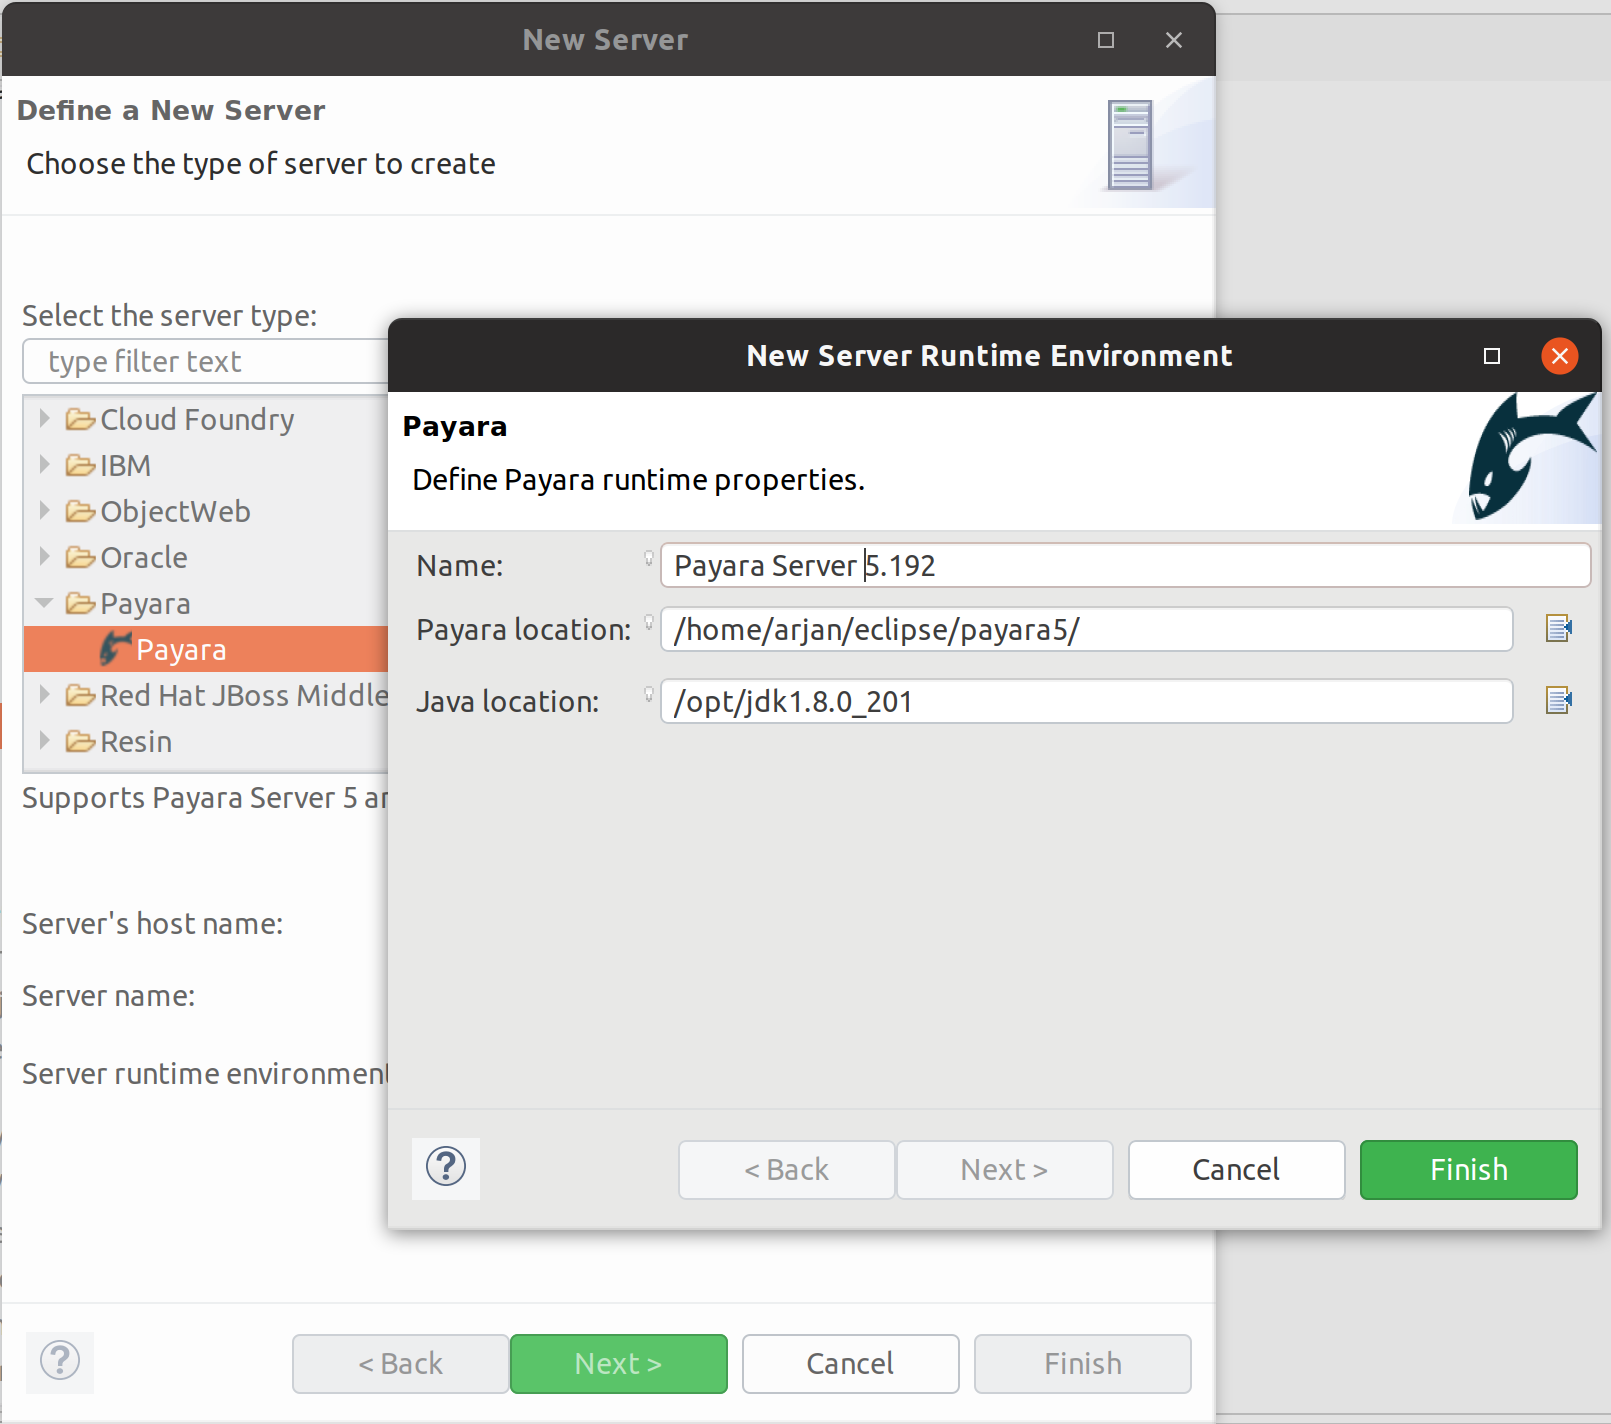
Task: Click the Java location path field
Action: [1086, 702]
